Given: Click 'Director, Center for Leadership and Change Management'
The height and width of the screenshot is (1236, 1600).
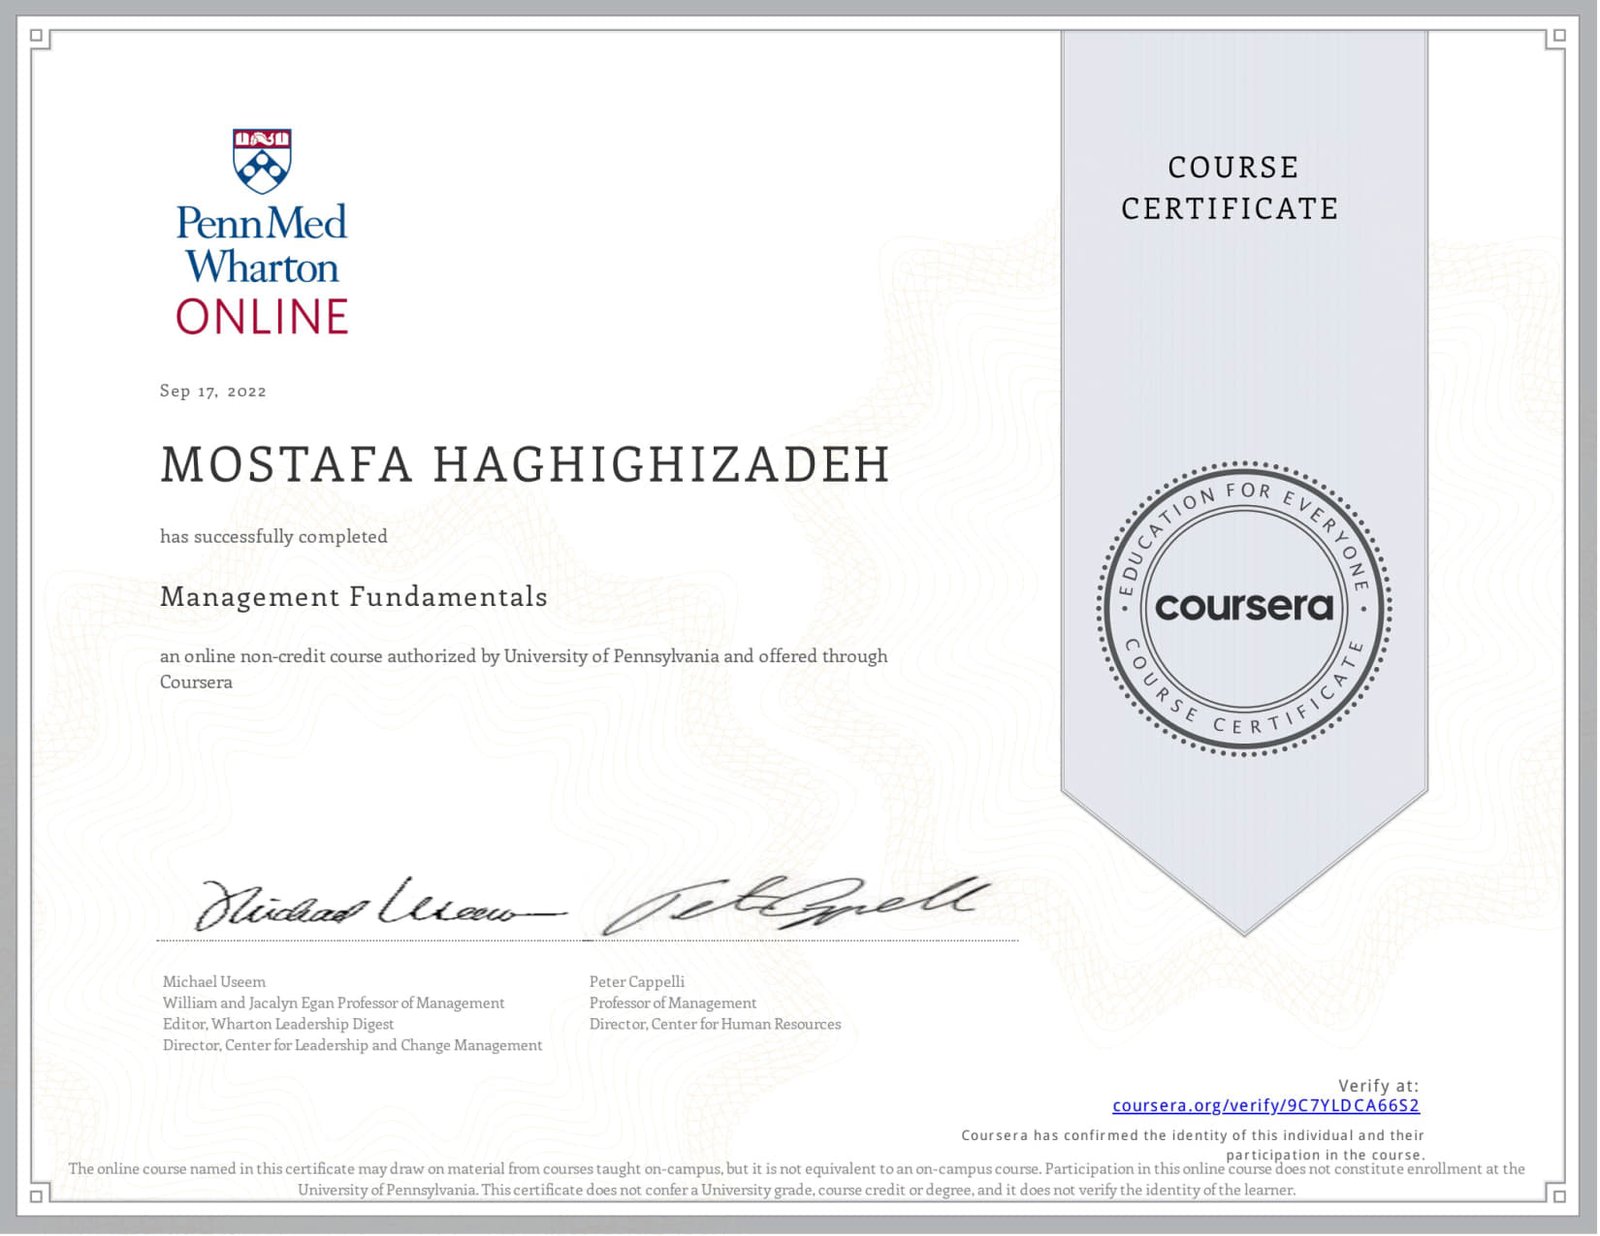Looking at the screenshot, I should tap(353, 1044).
